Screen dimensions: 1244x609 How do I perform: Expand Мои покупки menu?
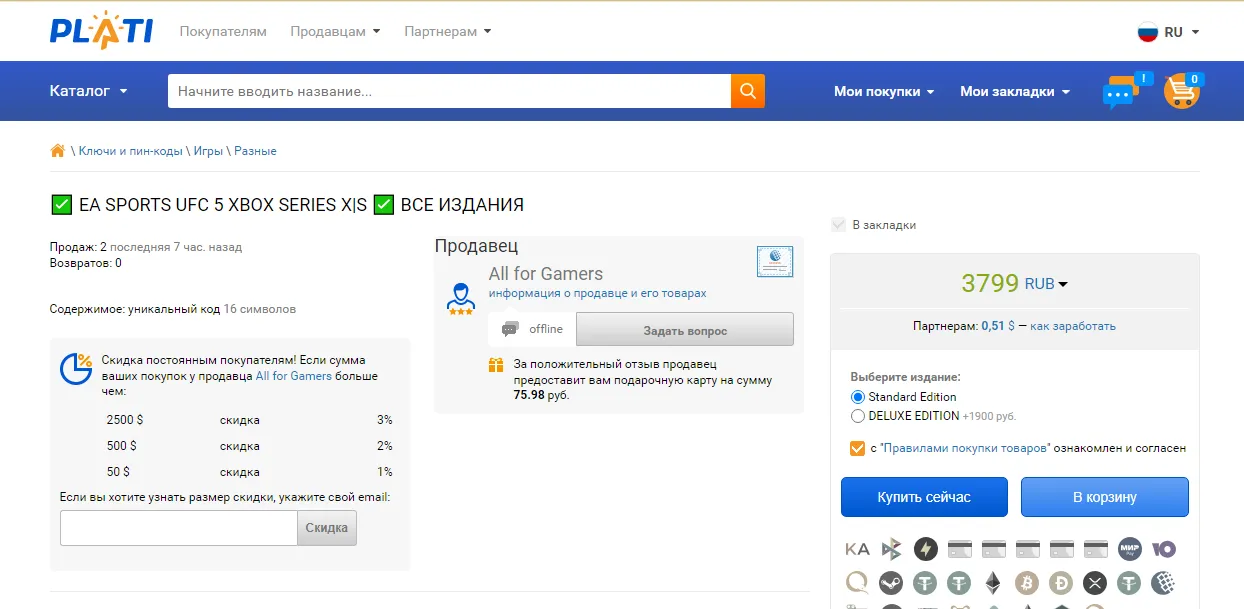(x=884, y=91)
